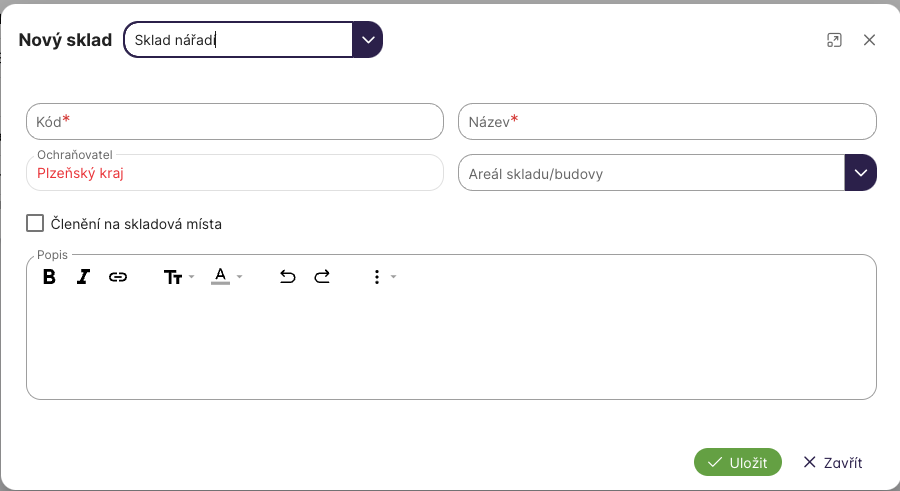Focus the Kód input field
Screen dimensions: 900x491
click(235, 121)
